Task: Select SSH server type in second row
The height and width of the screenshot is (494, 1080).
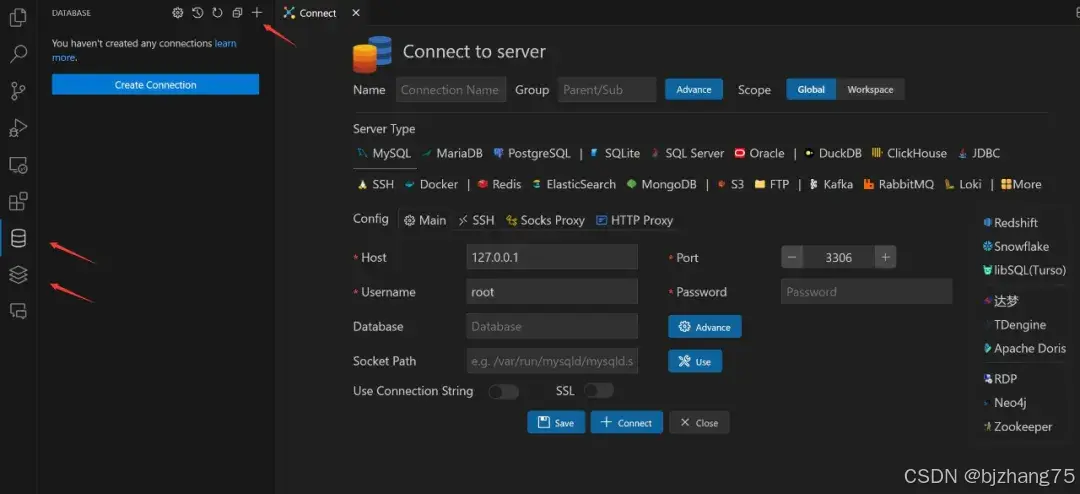Action: point(375,185)
